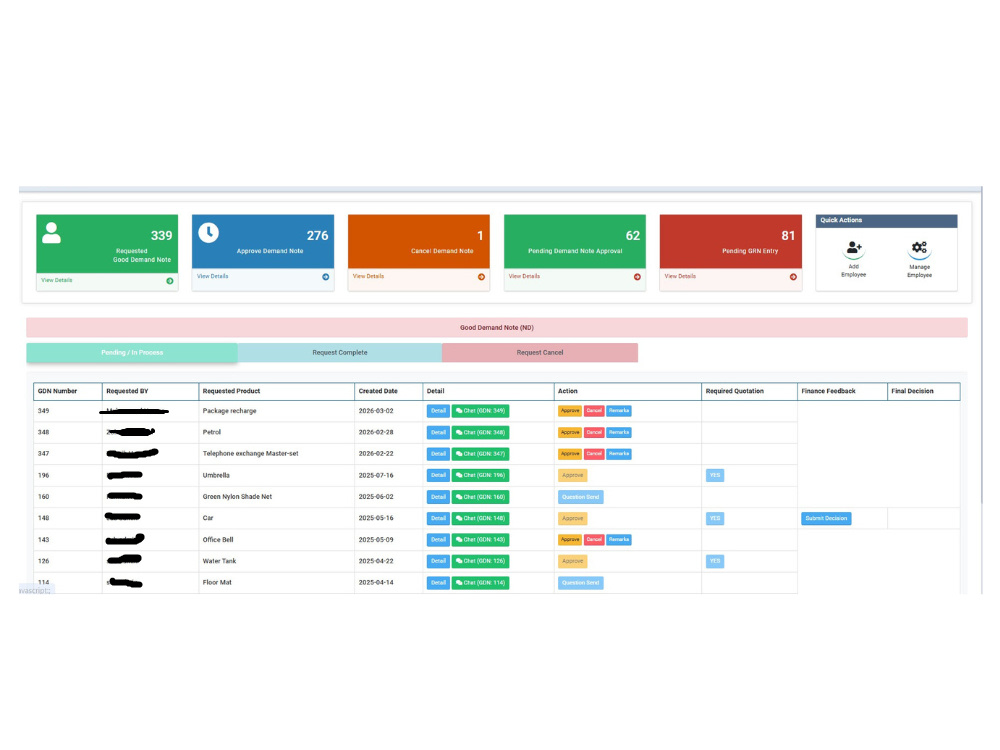
Task: Open View Details under Pending GRN Entry
Action: (680, 276)
